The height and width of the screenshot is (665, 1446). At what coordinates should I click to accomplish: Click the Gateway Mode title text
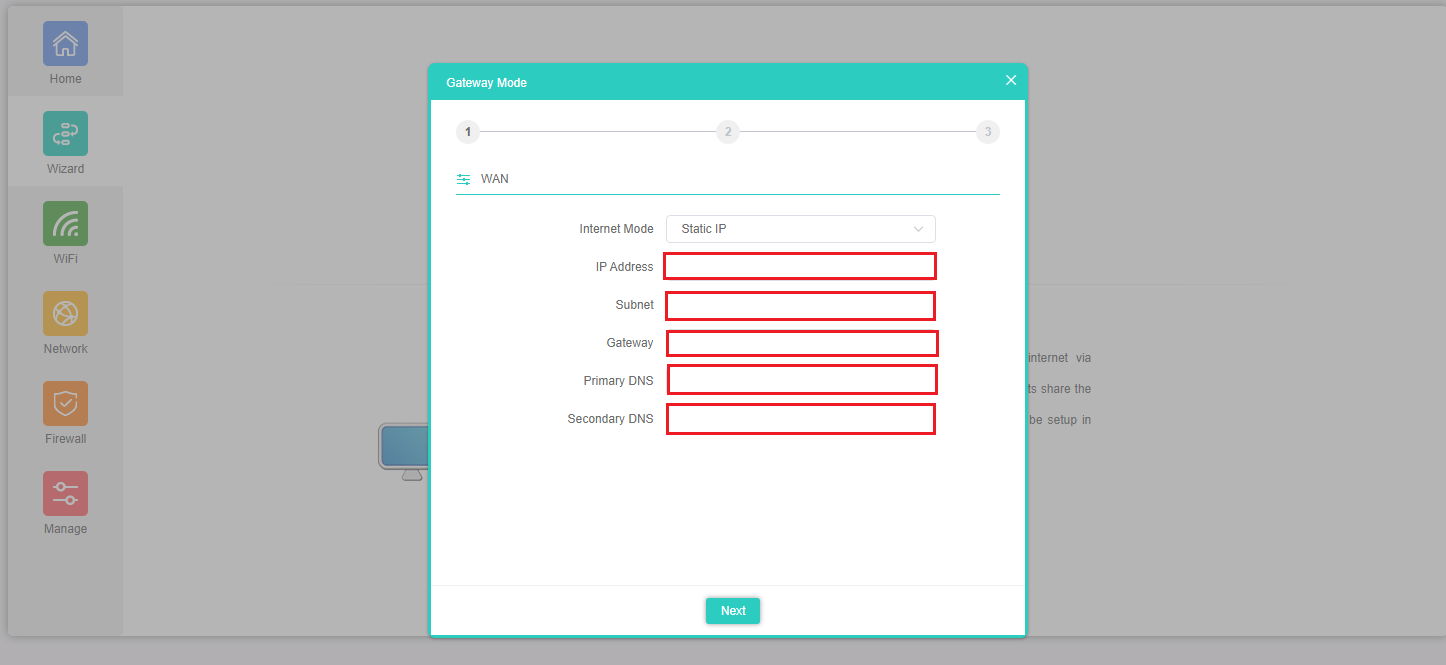pyautogui.click(x=486, y=83)
